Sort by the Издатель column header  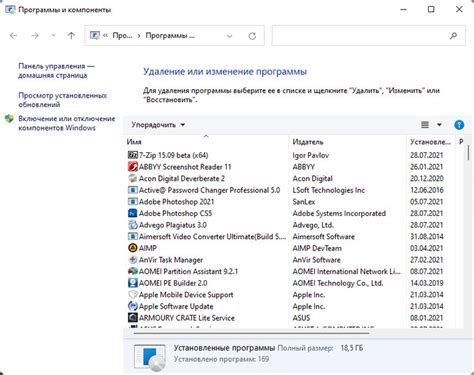(347, 142)
